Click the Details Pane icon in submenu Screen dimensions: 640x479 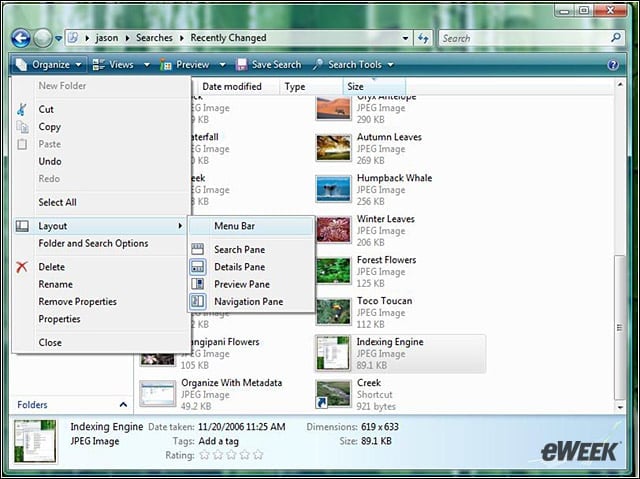tap(198, 267)
